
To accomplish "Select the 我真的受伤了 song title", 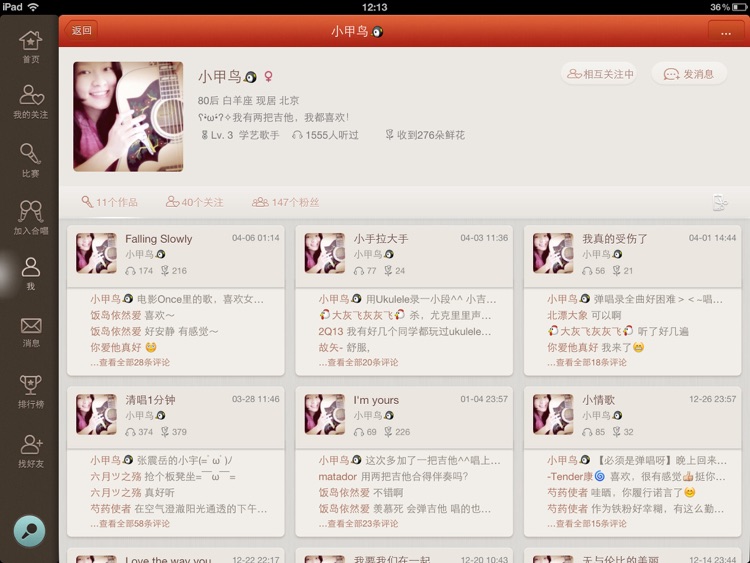I will click(x=615, y=239).
